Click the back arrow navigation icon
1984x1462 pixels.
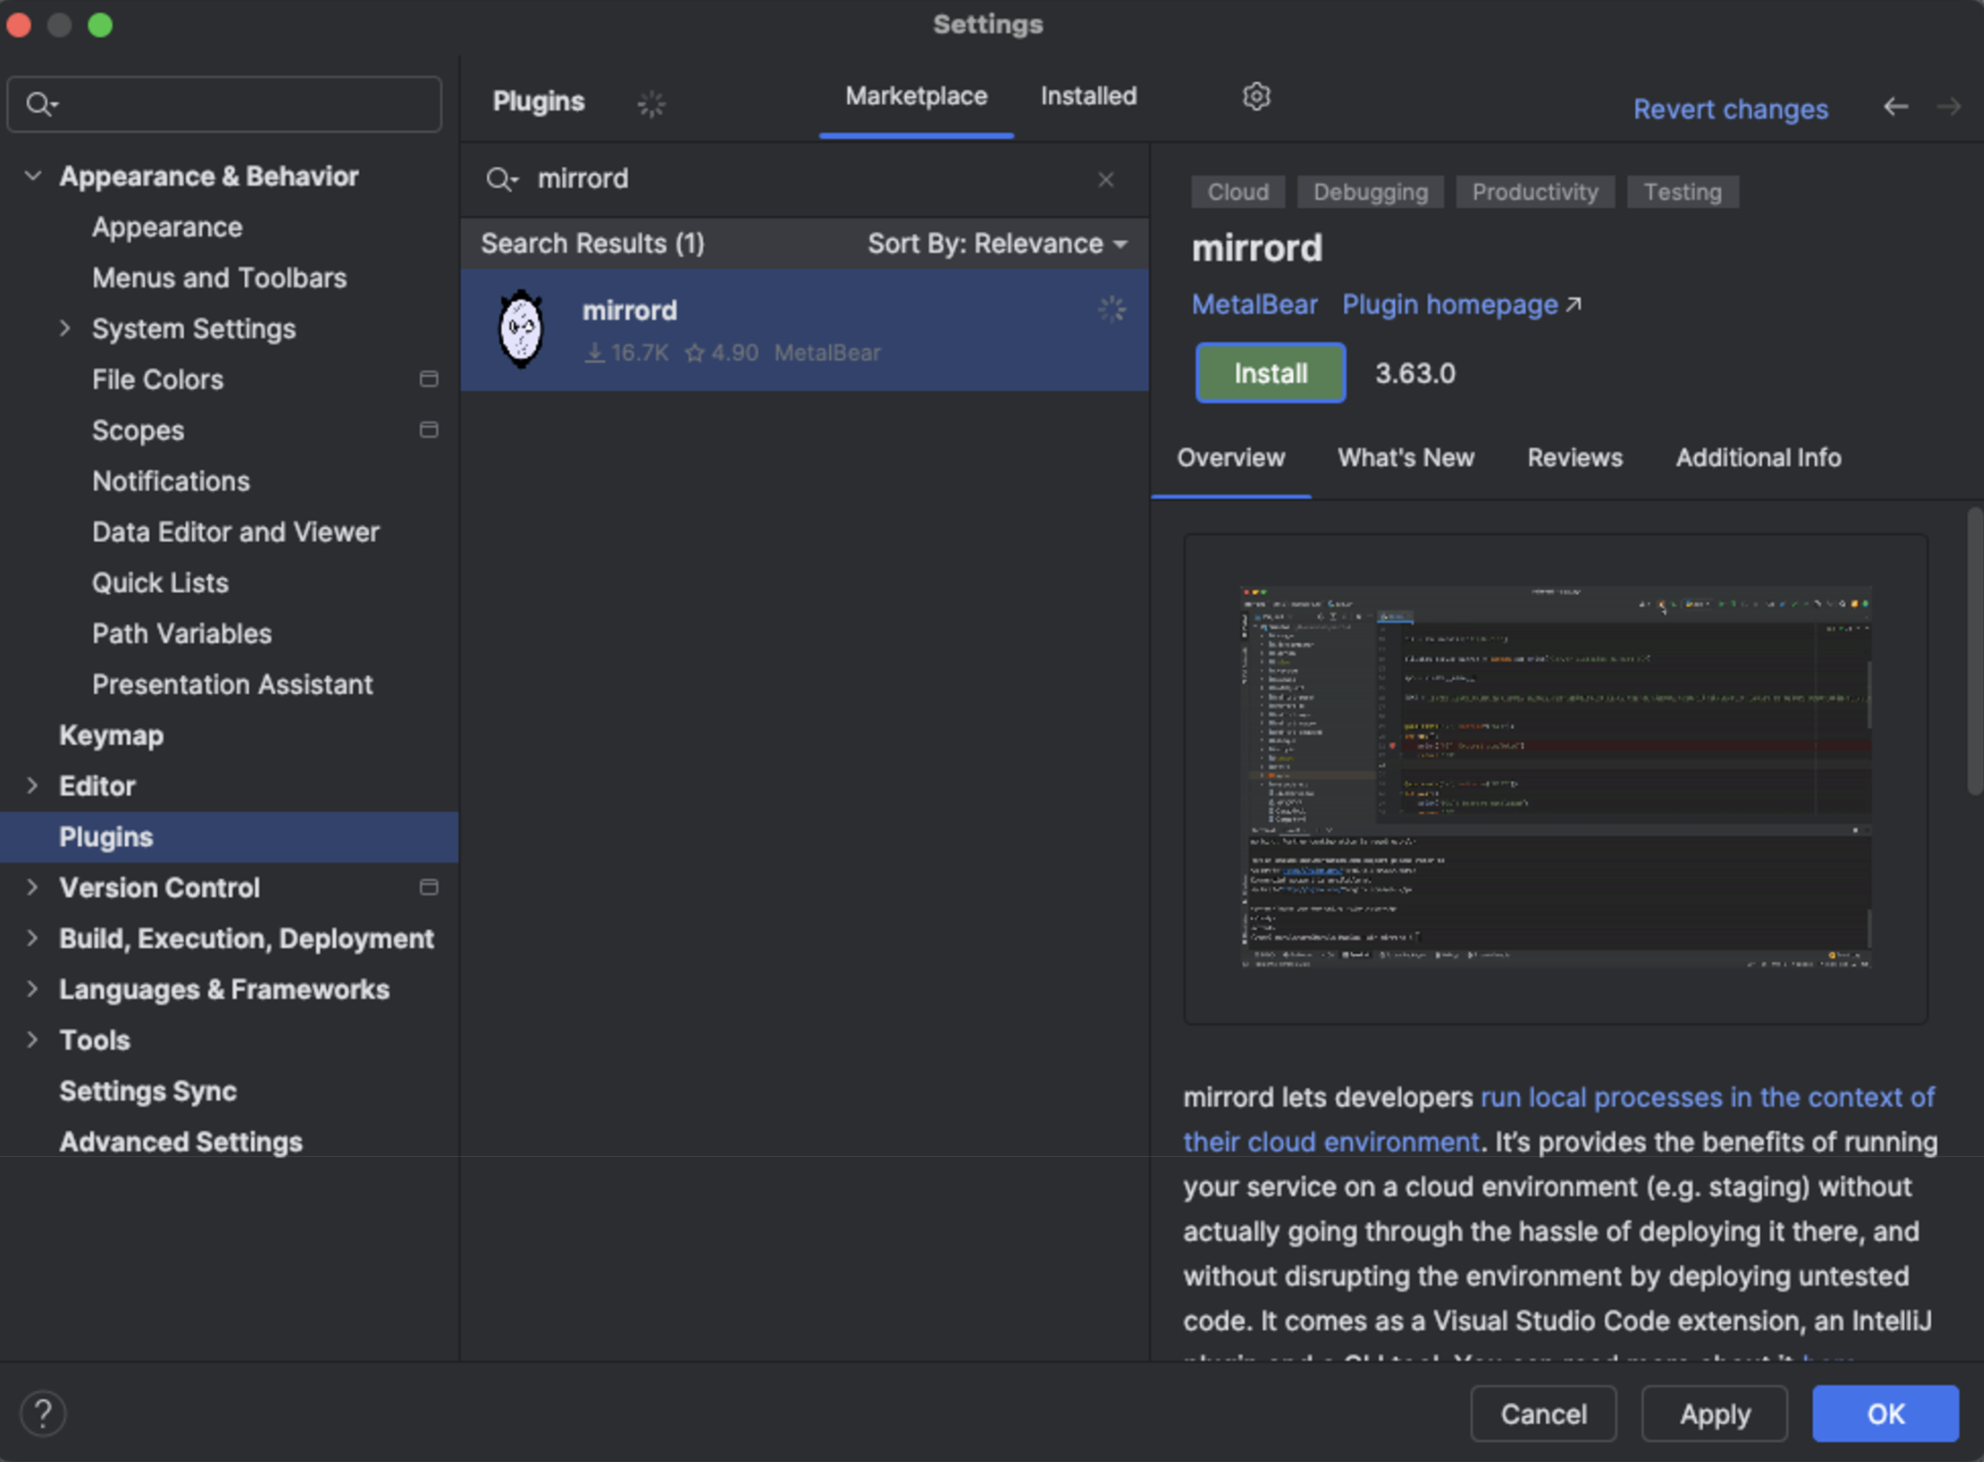tap(1895, 107)
